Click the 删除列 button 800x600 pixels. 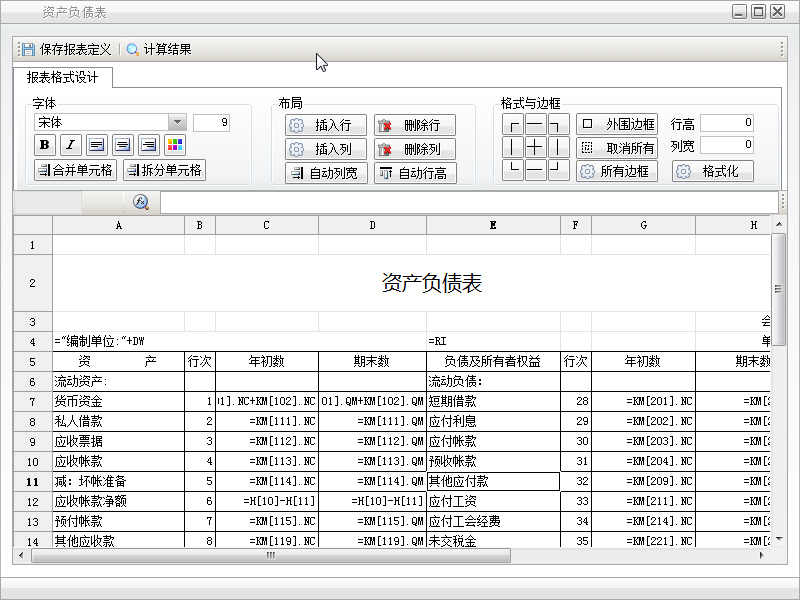414,149
